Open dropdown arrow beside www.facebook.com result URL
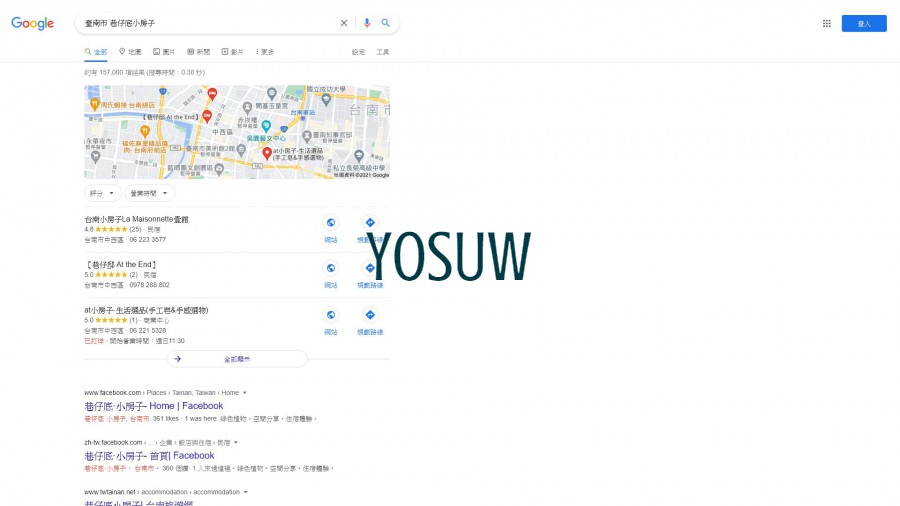This screenshot has height=506, width=900. 245,393
